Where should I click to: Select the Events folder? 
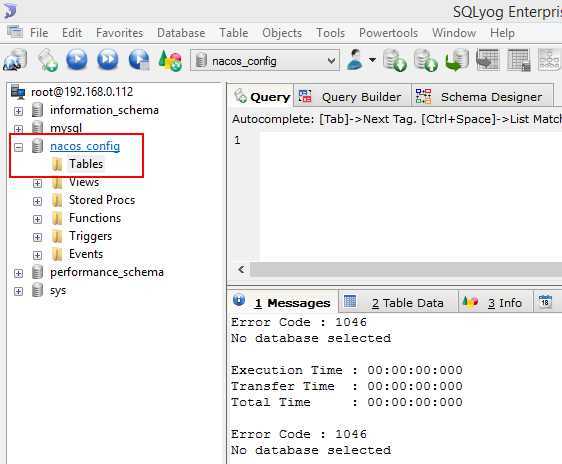coord(86,254)
